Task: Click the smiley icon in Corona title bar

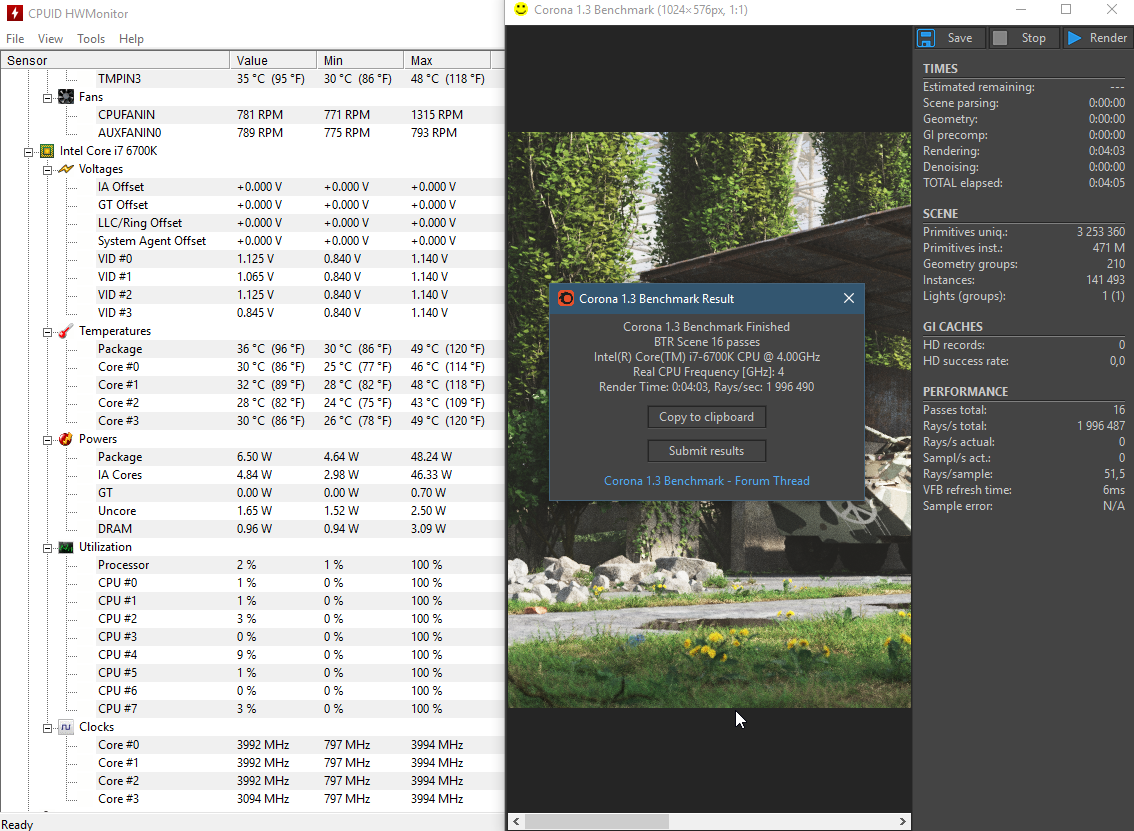Action: coord(521,9)
